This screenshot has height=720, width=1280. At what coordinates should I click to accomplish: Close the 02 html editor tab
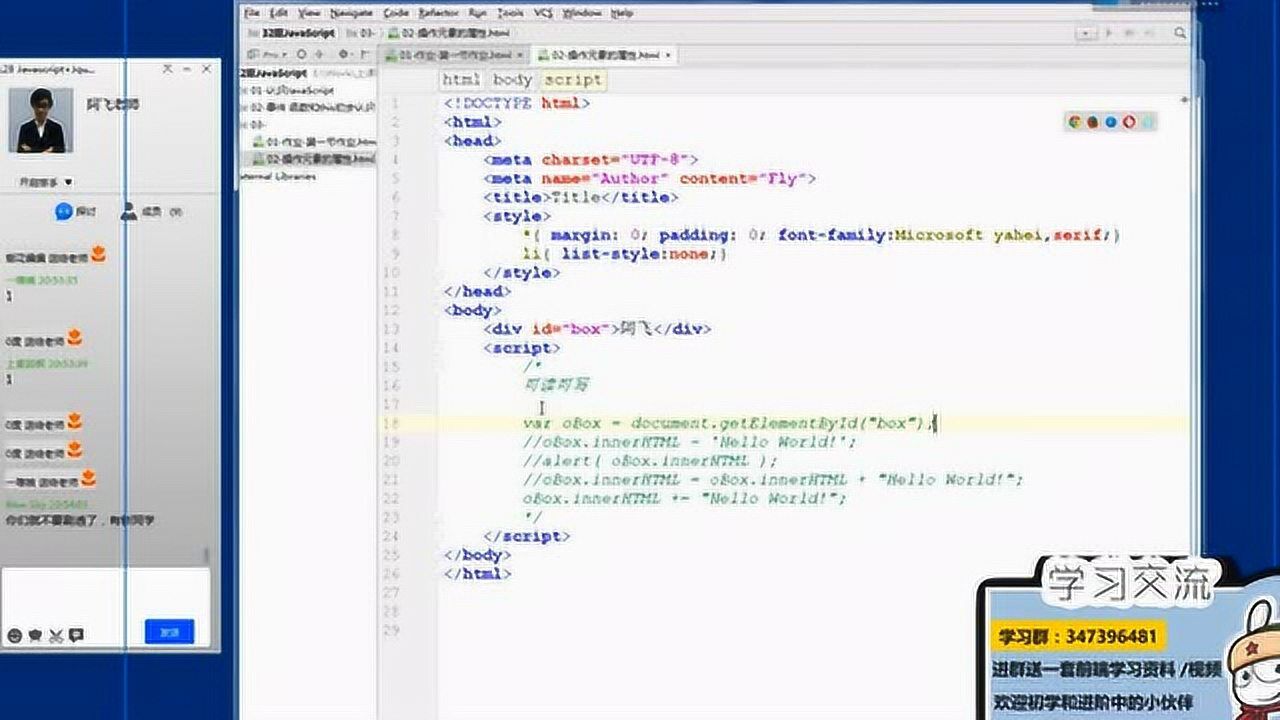pyautogui.click(x=667, y=55)
